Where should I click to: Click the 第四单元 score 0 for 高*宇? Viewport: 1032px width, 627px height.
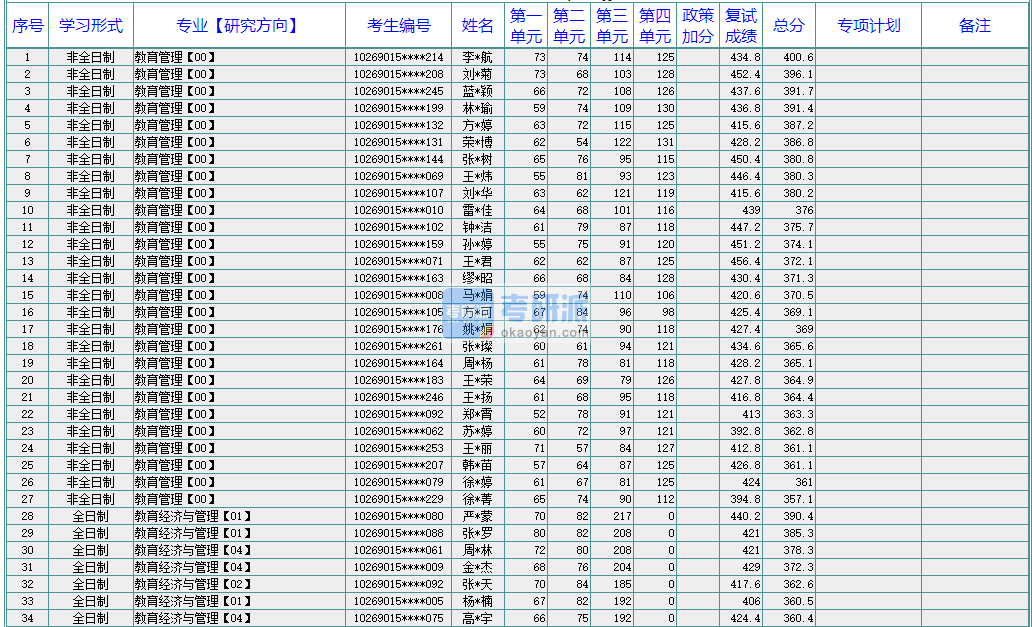(655, 618)
